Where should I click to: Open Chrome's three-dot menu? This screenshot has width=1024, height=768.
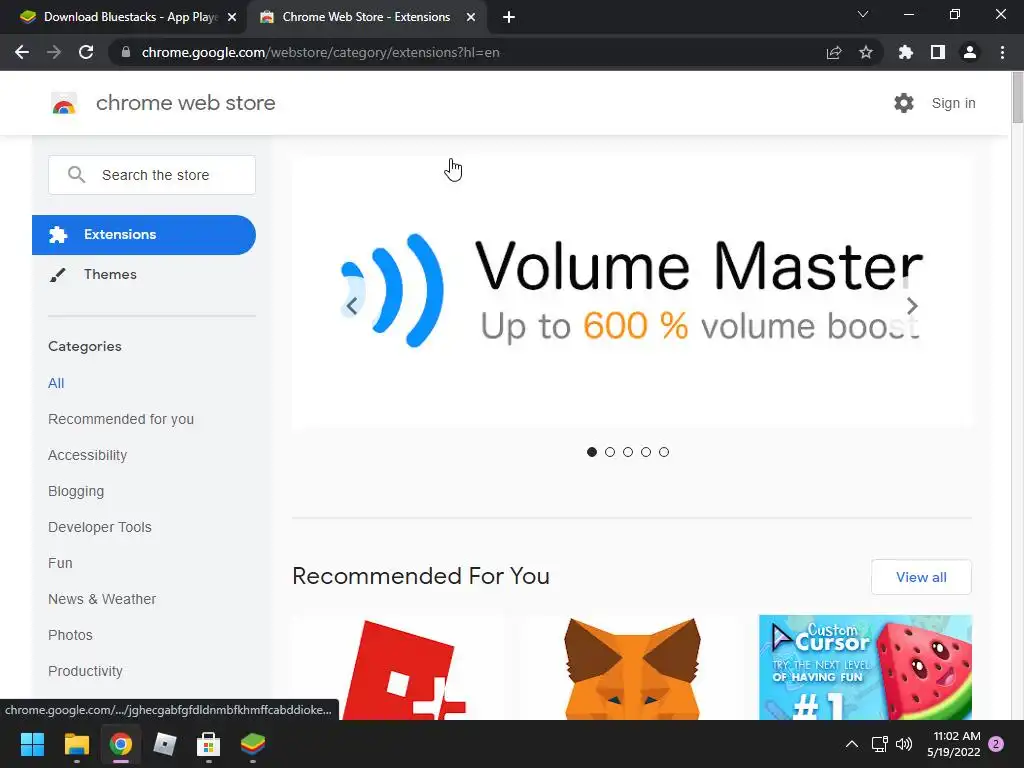1002,52
